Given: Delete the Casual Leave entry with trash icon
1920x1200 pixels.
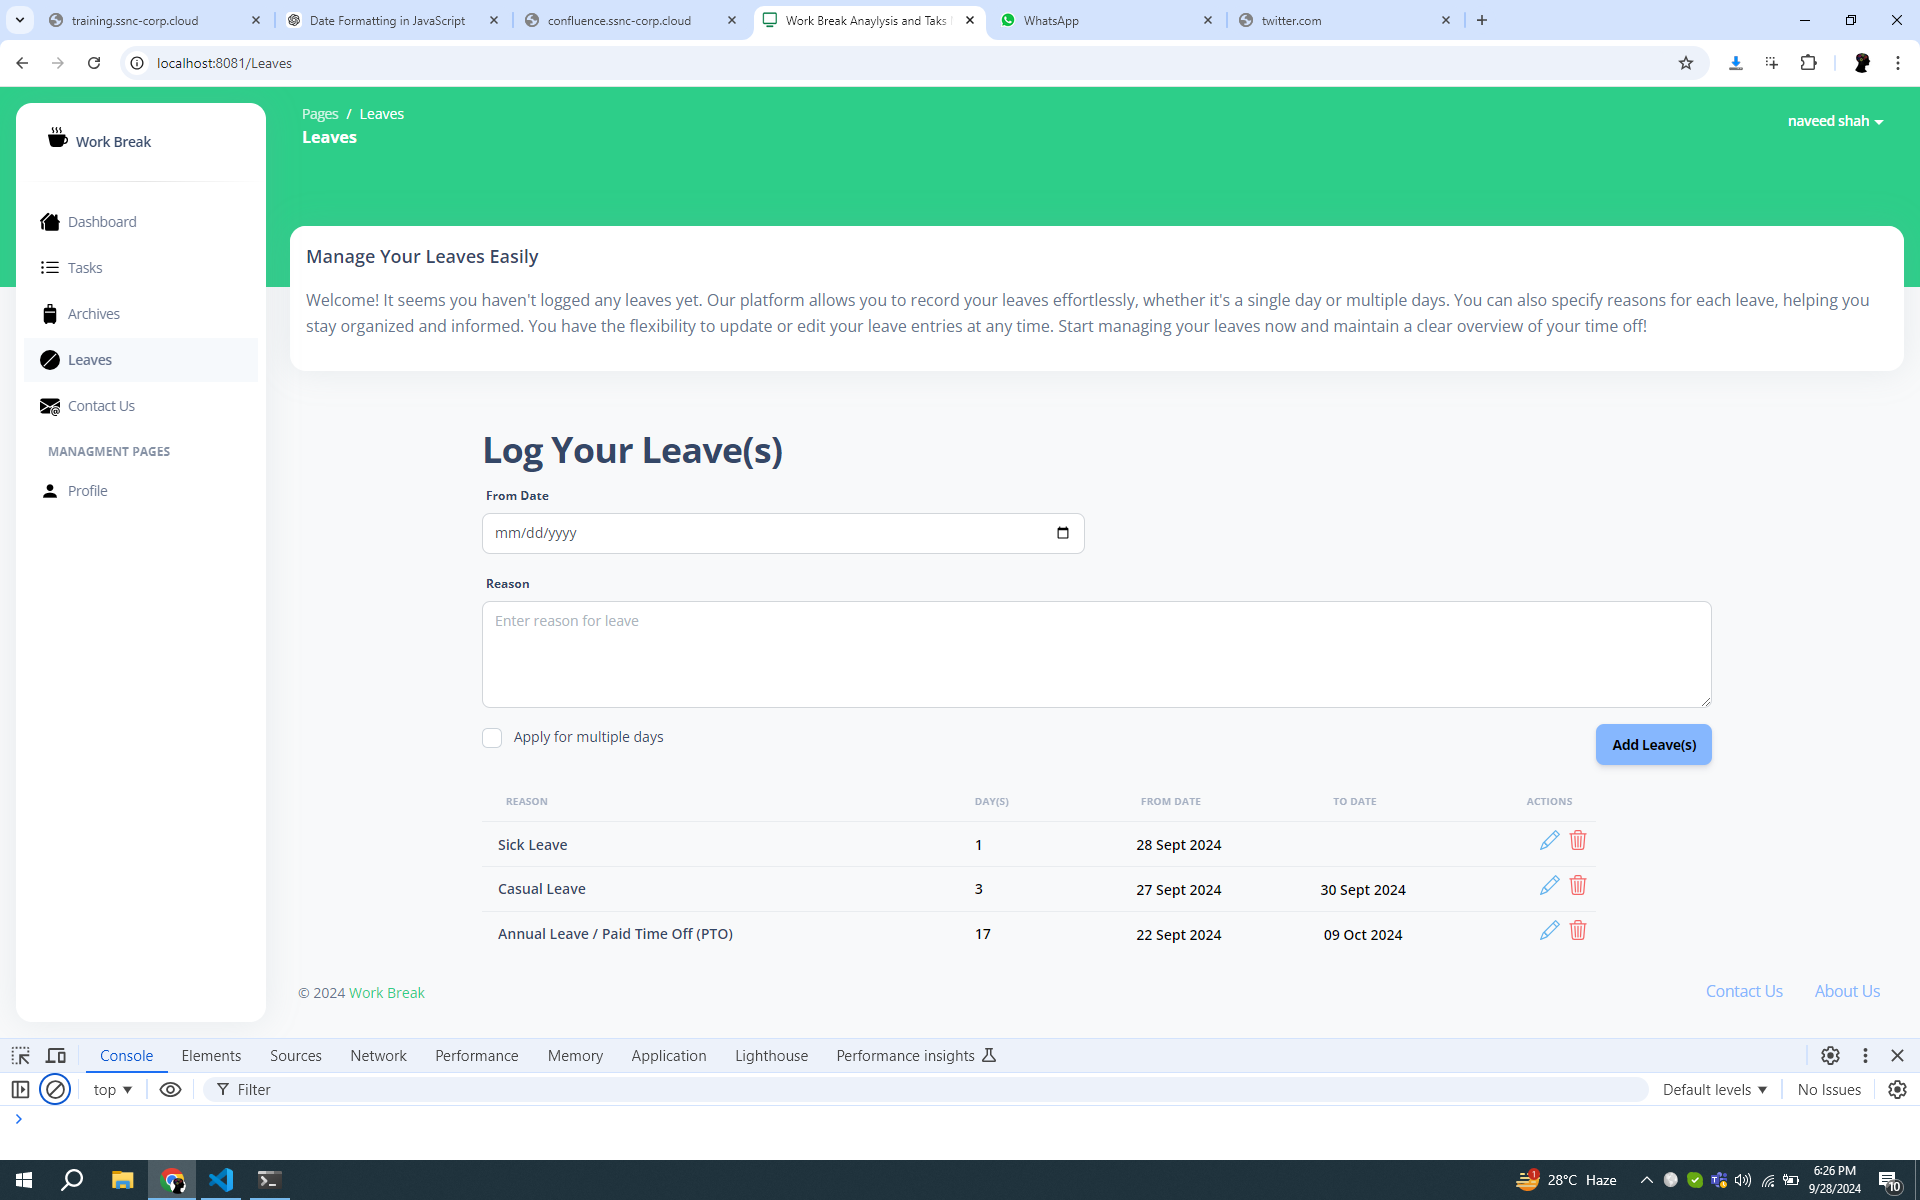Looking at the screenshot, I should point(1578,885).
